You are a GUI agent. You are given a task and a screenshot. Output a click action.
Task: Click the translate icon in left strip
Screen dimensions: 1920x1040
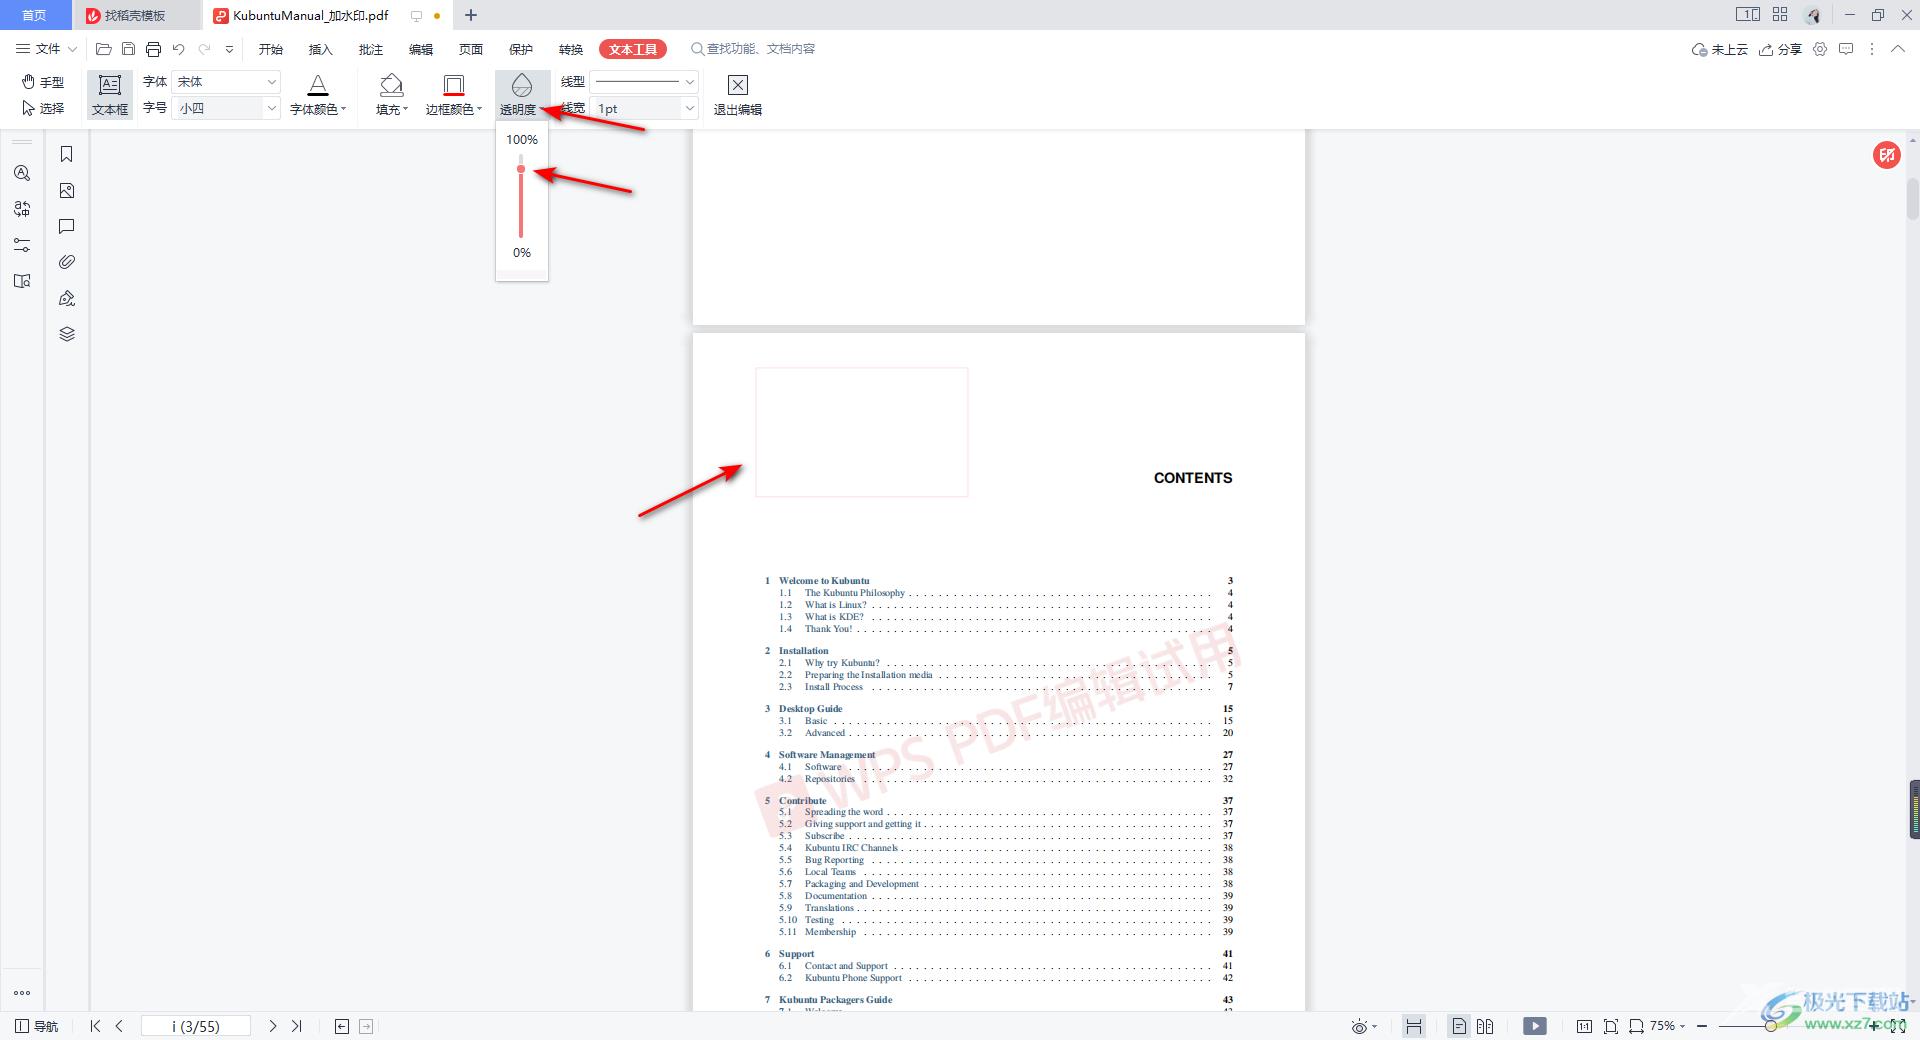pyautogui.click(x=22, y=209)
